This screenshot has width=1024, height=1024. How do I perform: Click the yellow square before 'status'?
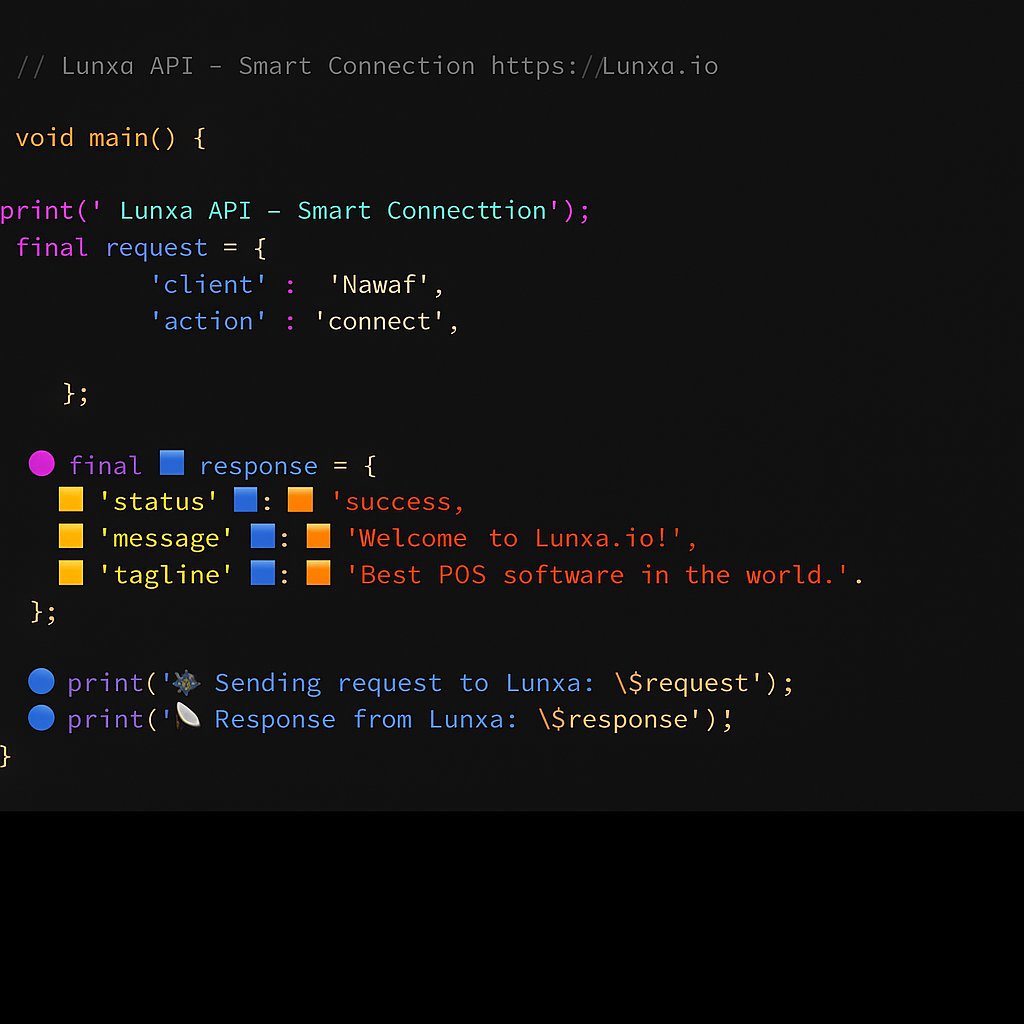tap(70, 499)
